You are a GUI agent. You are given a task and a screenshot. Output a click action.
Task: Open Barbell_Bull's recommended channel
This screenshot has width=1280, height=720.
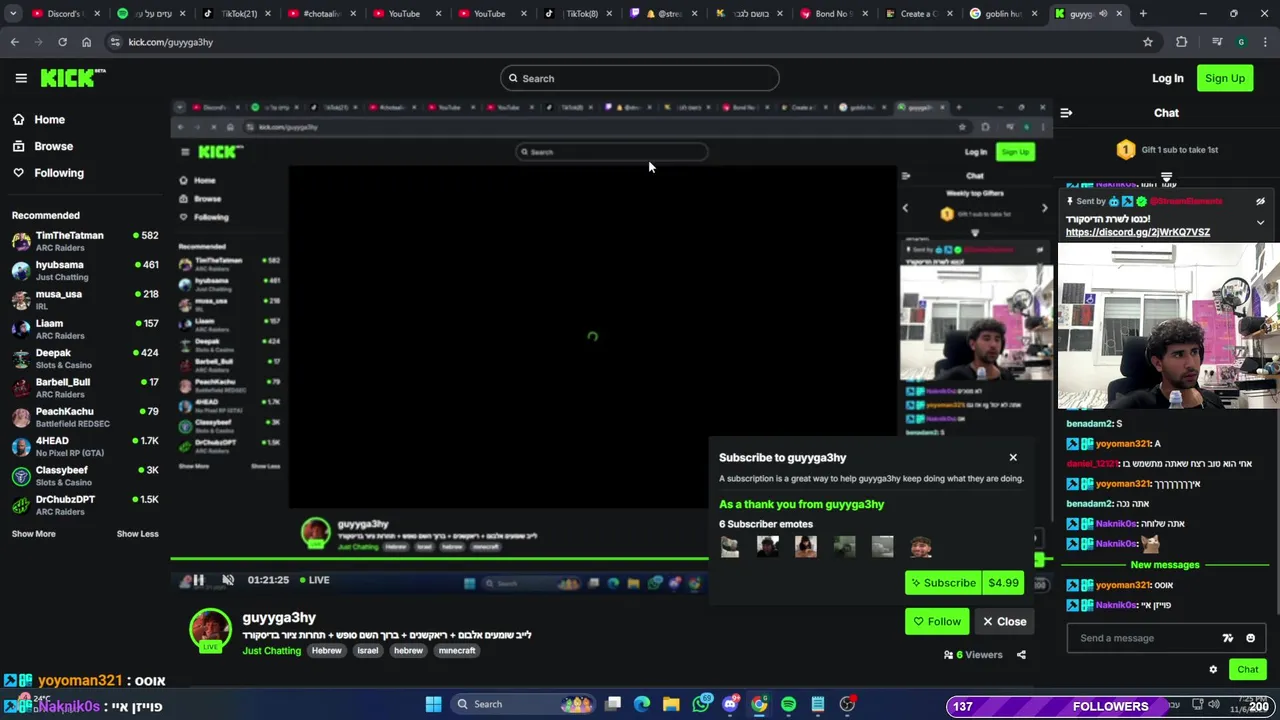click(85, 387)
